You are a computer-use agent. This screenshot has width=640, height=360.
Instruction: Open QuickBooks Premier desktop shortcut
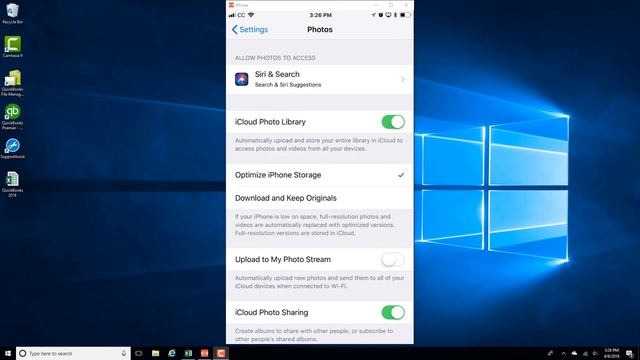coord(13,117)
